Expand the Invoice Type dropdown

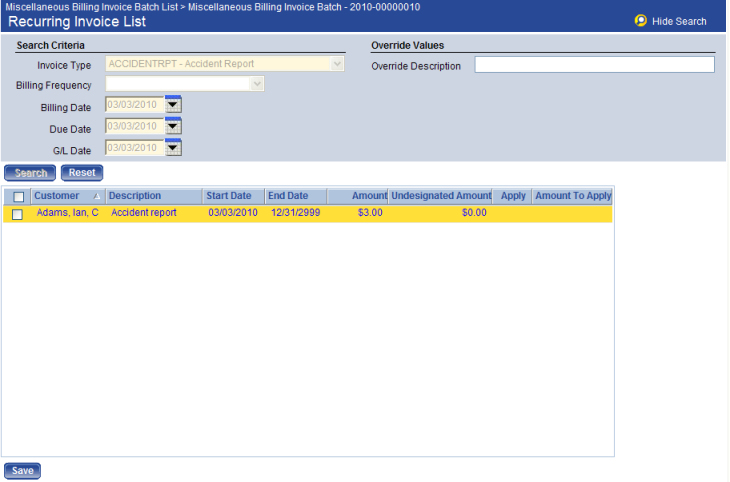coord(337,64)
